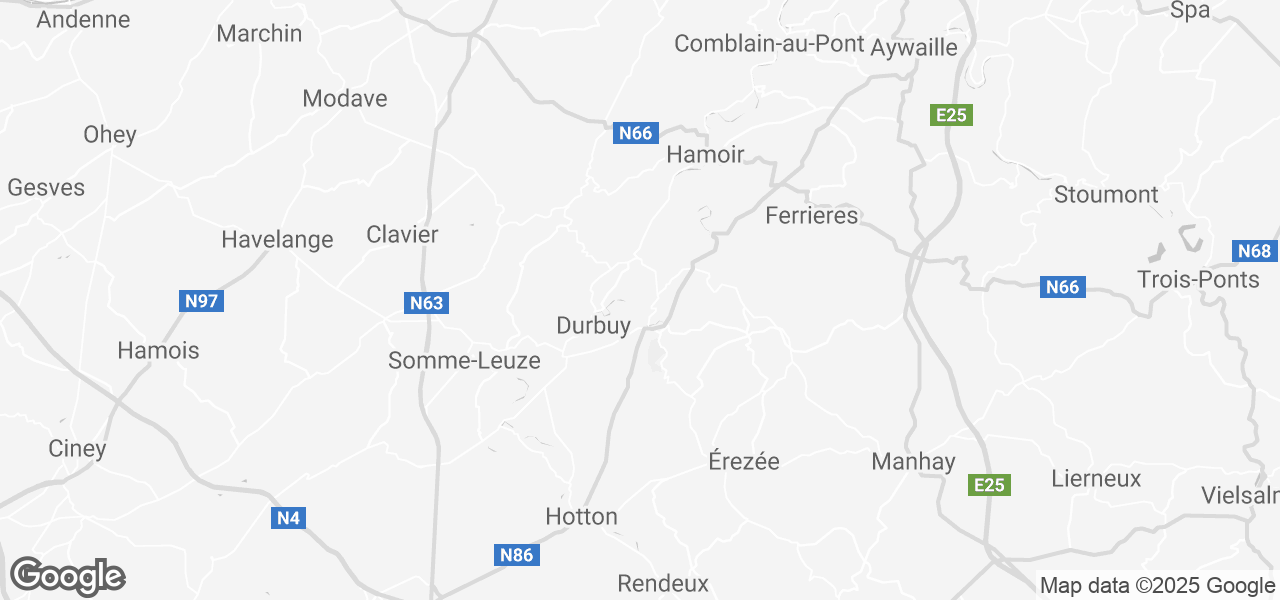Screen dimensions: 1280x600
Task: Click the E25 shield near Manhay
Action: [989, 485]
